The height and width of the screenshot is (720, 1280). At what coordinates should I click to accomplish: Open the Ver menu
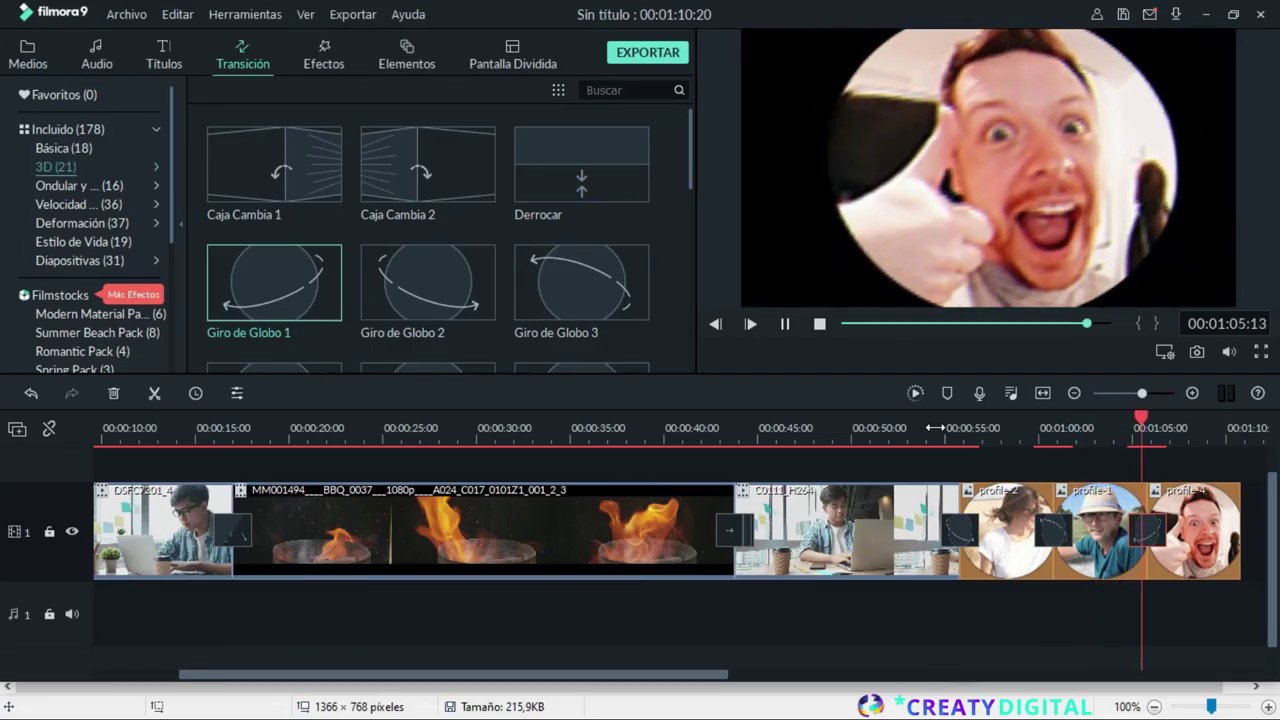[x=306, y=14]
